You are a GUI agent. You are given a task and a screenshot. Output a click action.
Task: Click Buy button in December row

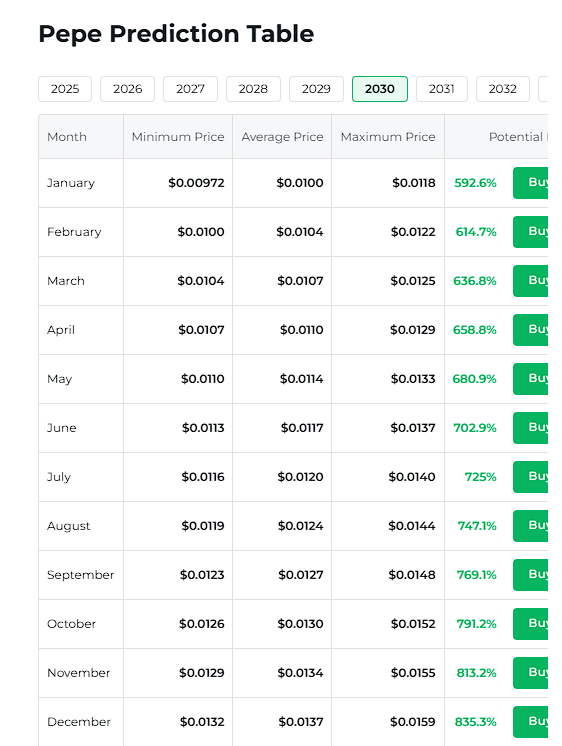[x=531, y=722]
